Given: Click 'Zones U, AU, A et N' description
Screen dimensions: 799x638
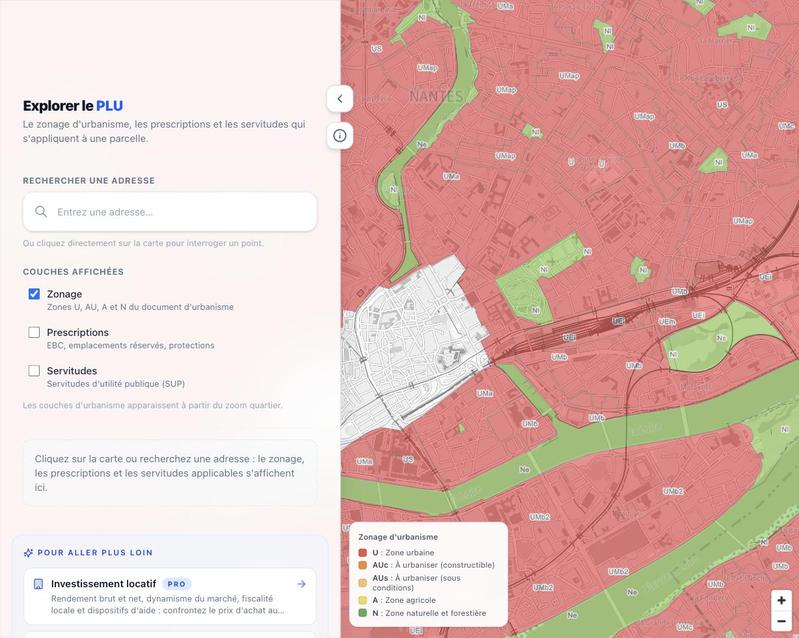Looking at the screenshot, I should point(140,307).
